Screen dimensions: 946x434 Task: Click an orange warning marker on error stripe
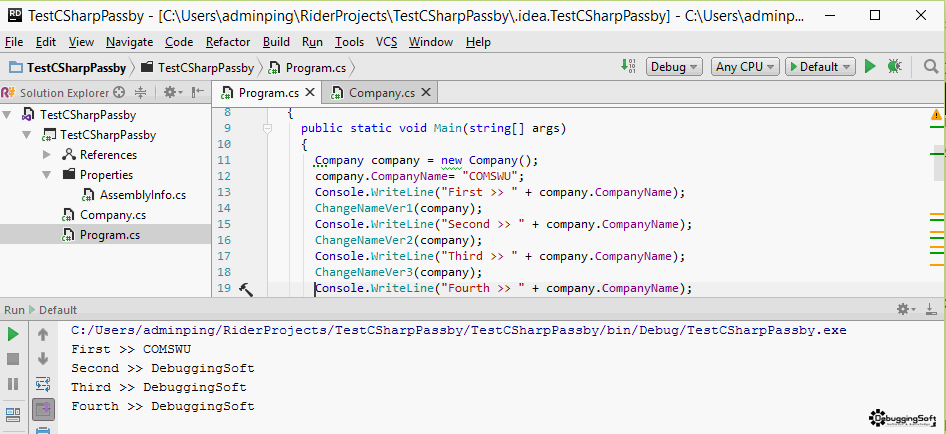click(937, 214)
